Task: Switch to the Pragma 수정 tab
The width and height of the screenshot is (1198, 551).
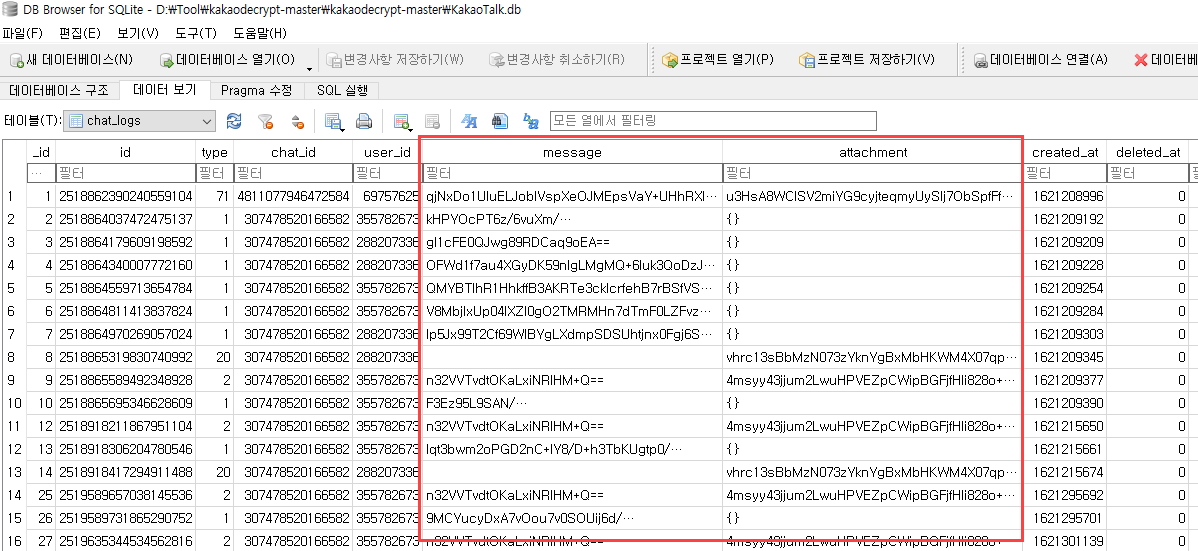Action: (257, 90)
